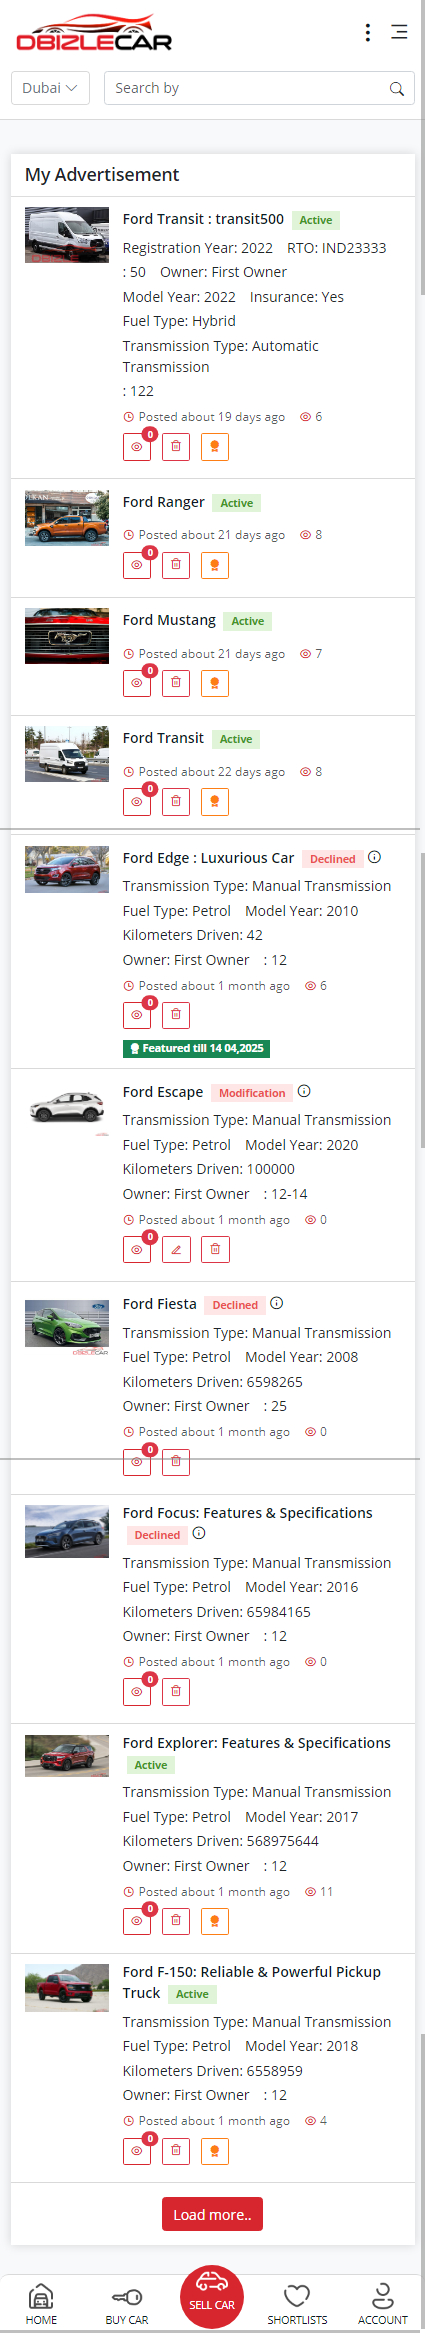Show info for declined Ford Fiesta ad

click(277, 1303)
